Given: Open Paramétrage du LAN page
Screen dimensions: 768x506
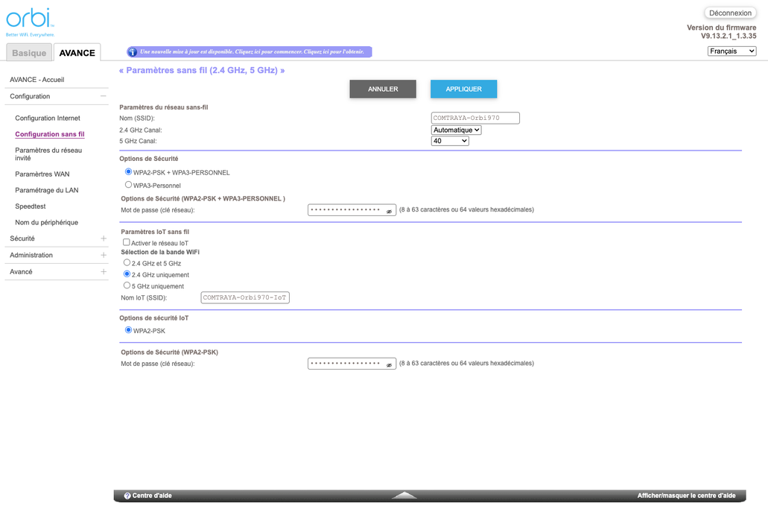Looking at the screenshot, I should tap(47, 190).
